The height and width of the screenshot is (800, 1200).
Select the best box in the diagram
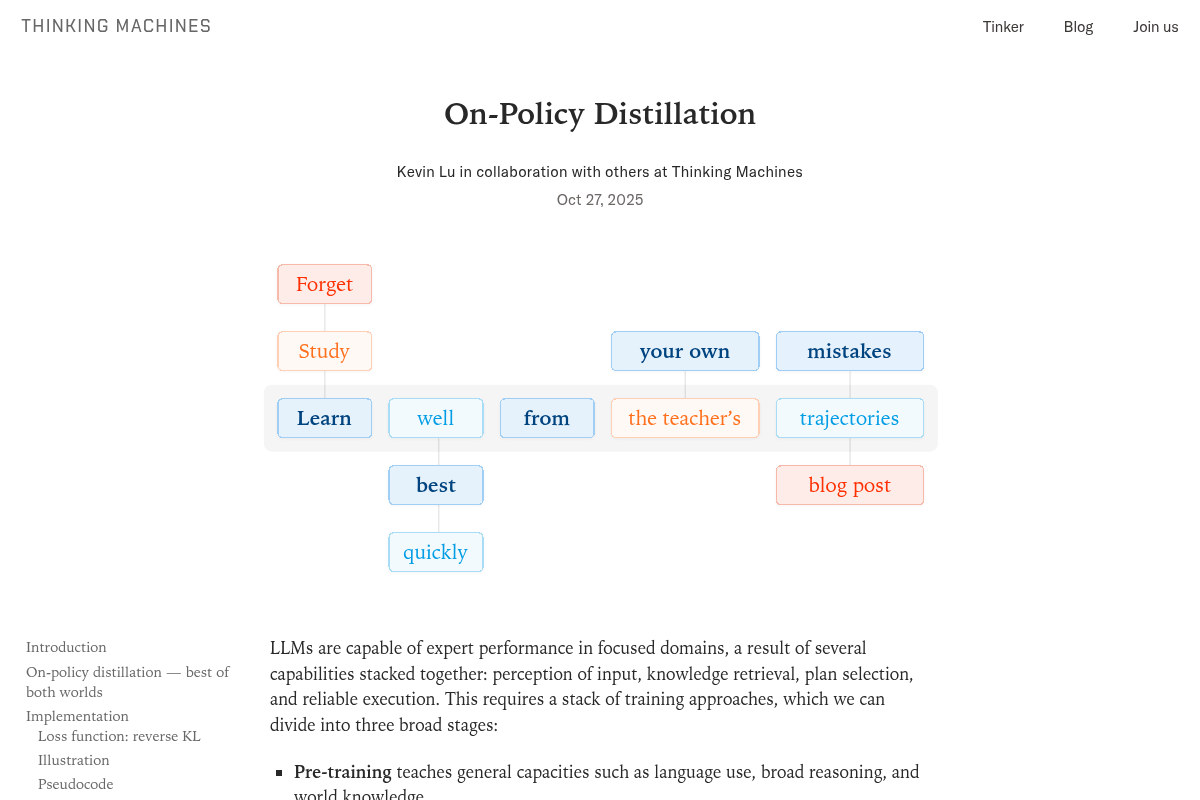click(436, 485)
